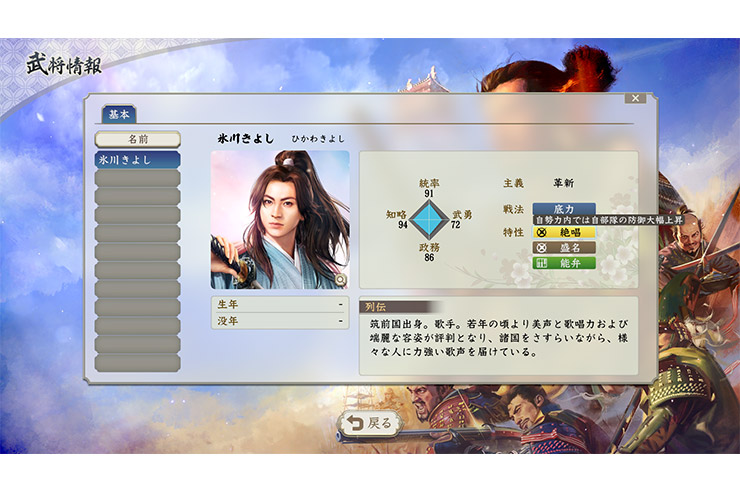Open the 基本 tab
Screen dimensions: 740x493
pos(119,114)
